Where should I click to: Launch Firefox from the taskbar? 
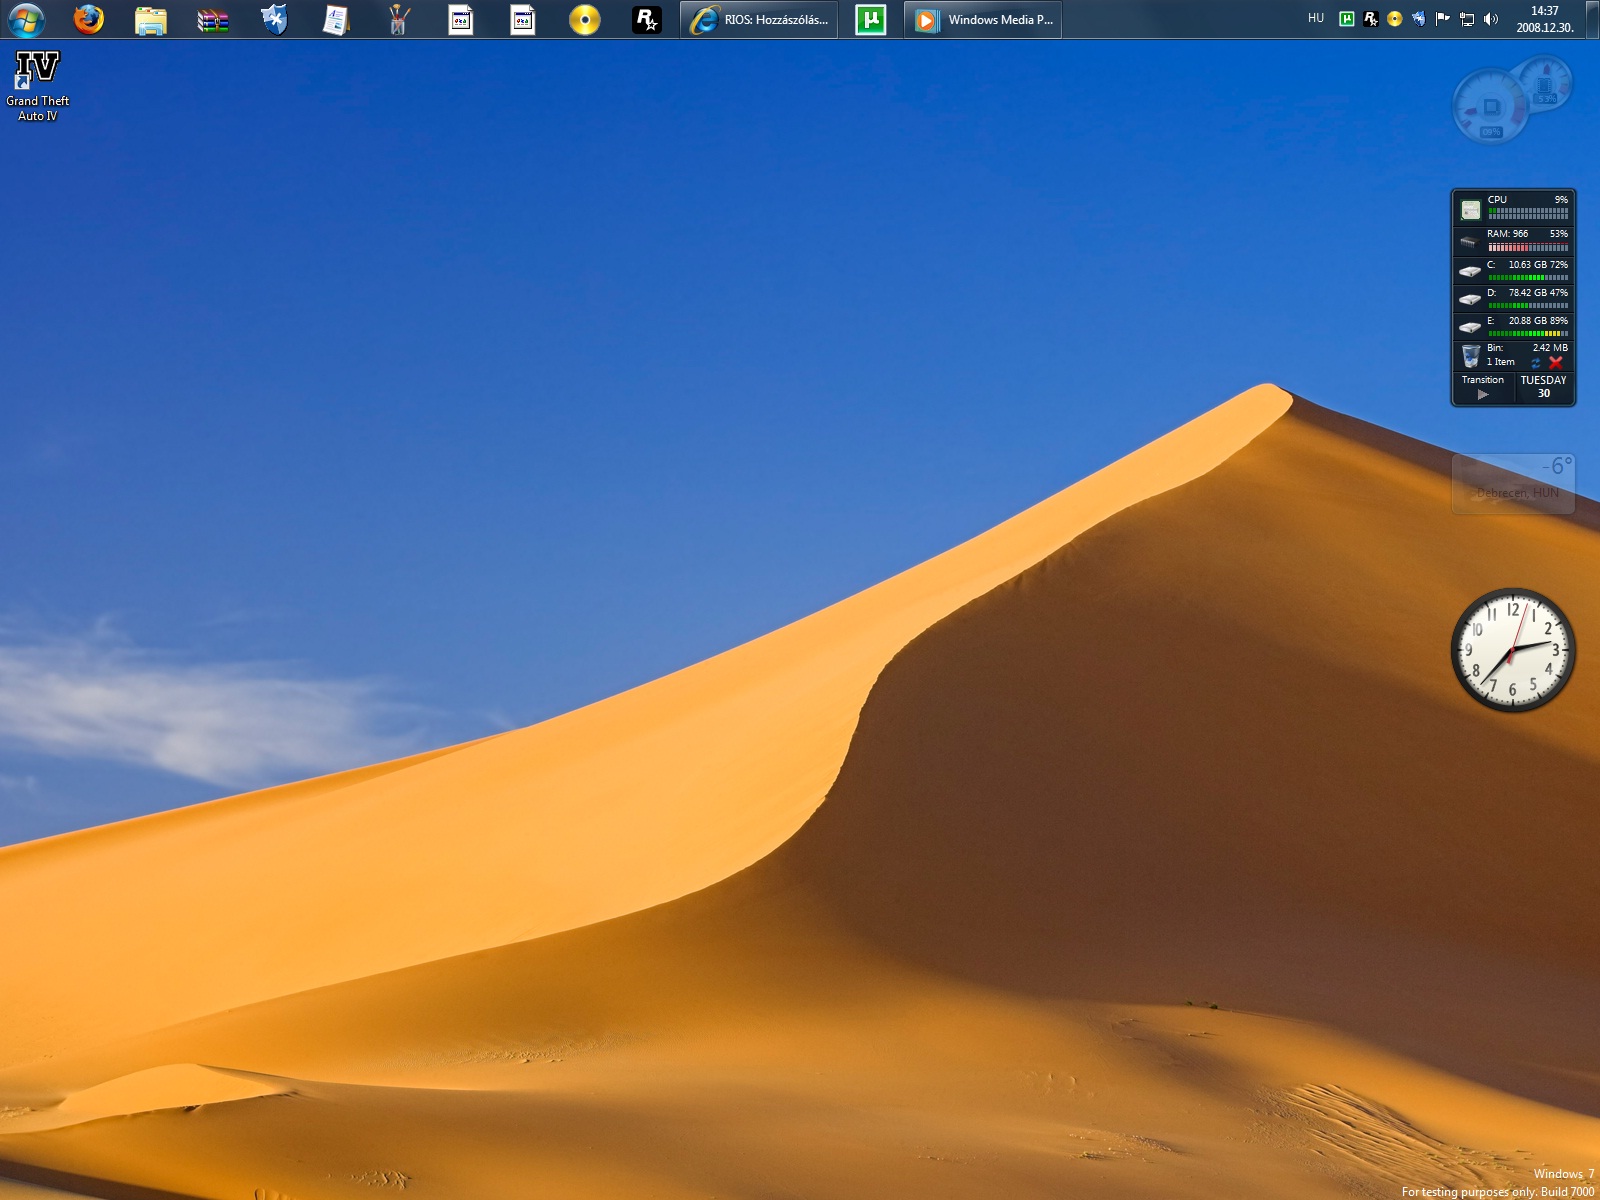click(88, 19)
